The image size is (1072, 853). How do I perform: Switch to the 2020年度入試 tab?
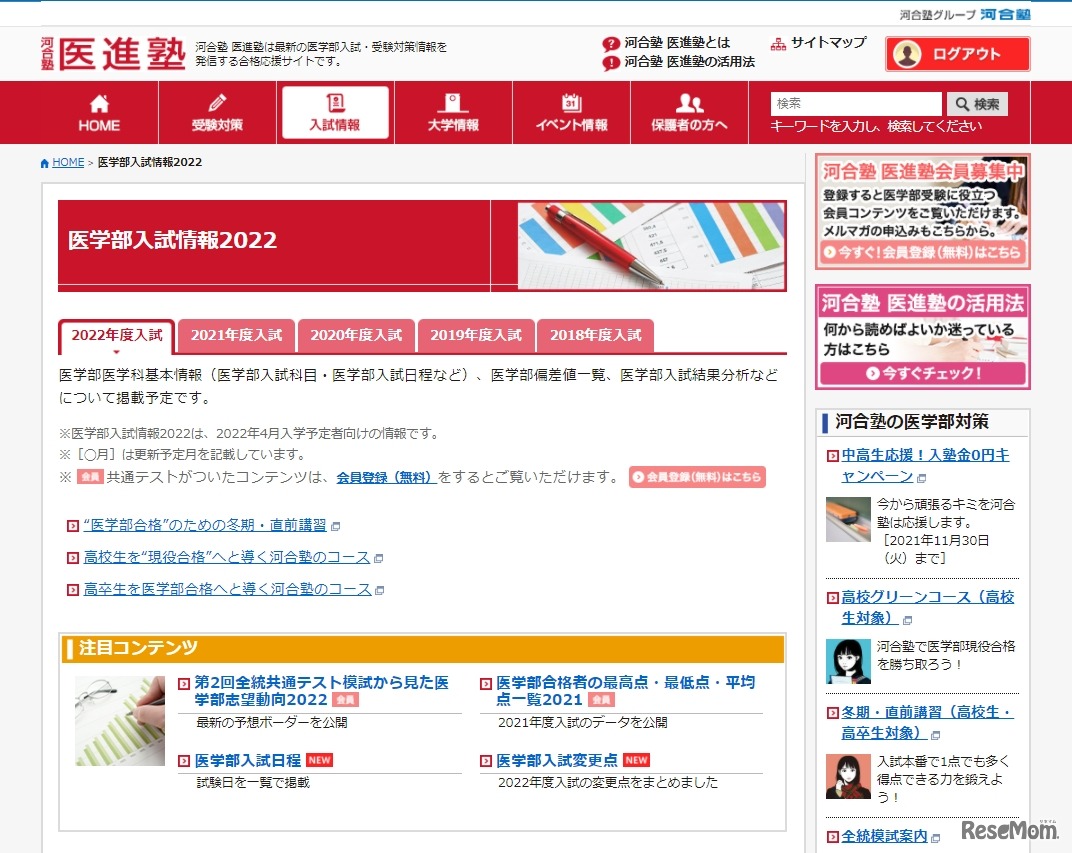[356, 336]
